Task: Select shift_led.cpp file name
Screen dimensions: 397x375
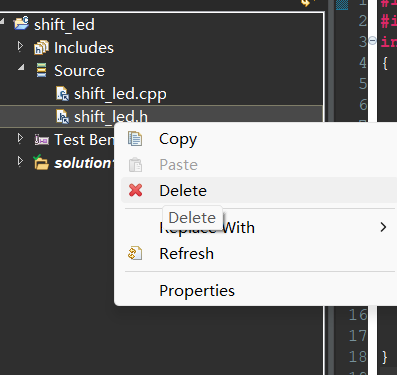Action: [x=120, y=94]
